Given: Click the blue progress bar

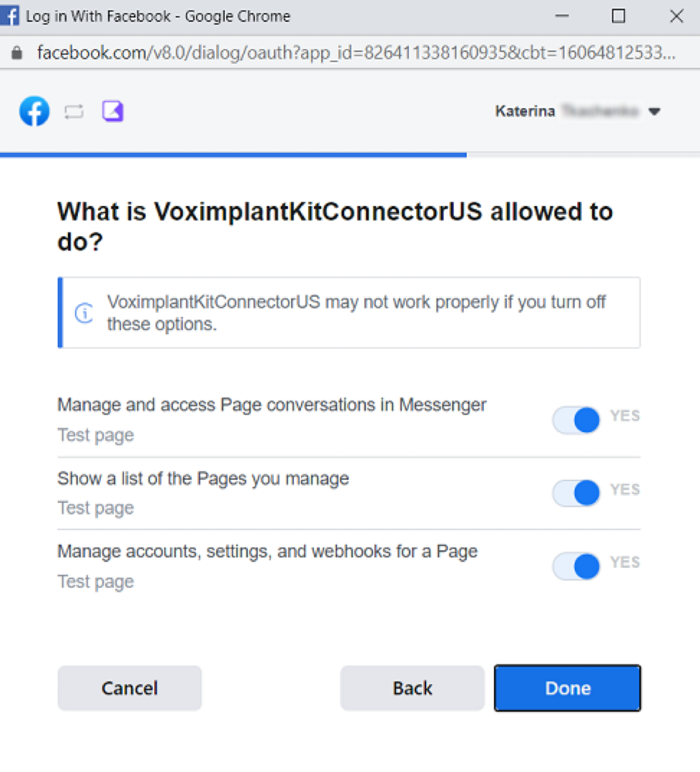Looking at the screenshot, I should 233,155.
